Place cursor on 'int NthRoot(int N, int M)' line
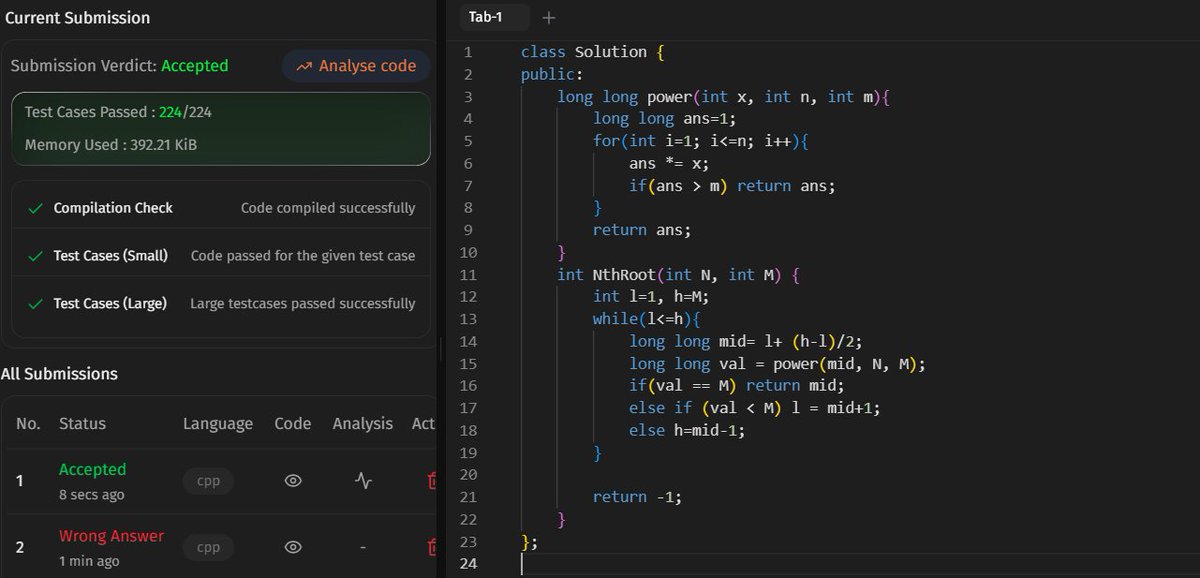Screen dimensions: 1200x578 click(x=680, y=274)
